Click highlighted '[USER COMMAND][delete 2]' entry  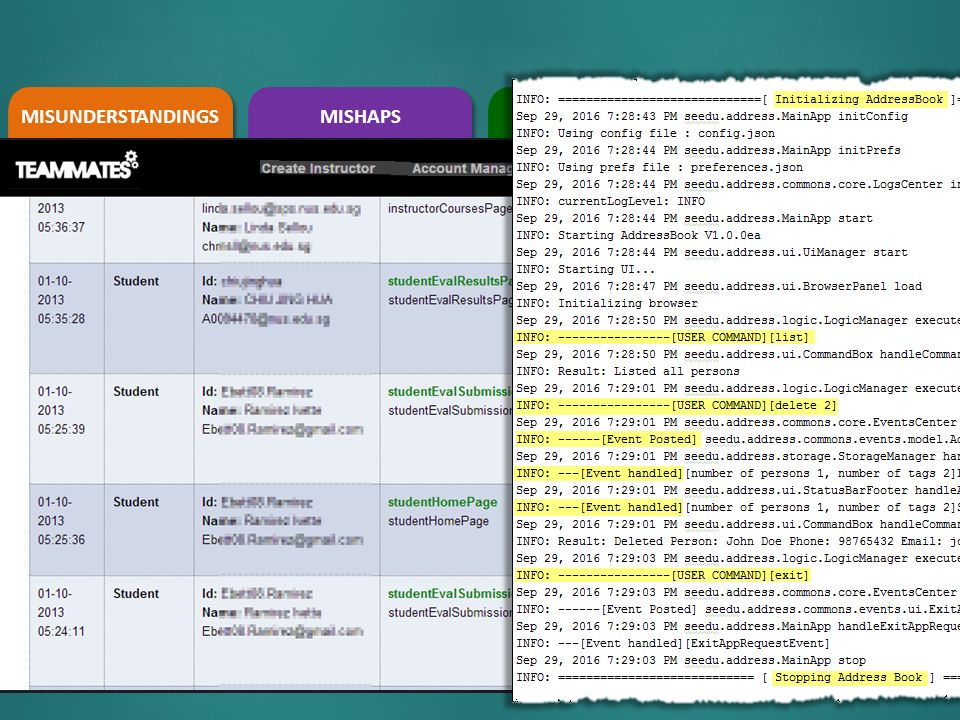[677, 405]
